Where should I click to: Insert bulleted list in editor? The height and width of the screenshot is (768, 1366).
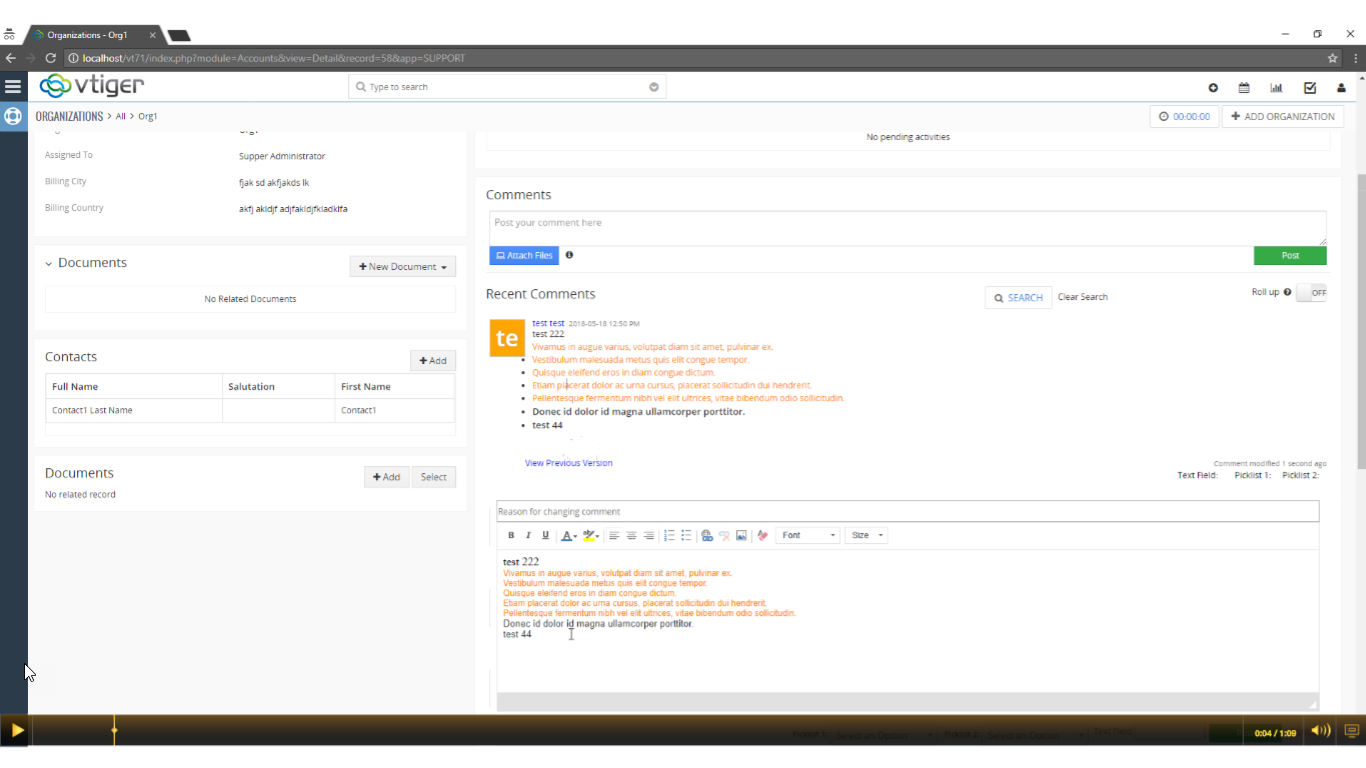coord(686,536)
